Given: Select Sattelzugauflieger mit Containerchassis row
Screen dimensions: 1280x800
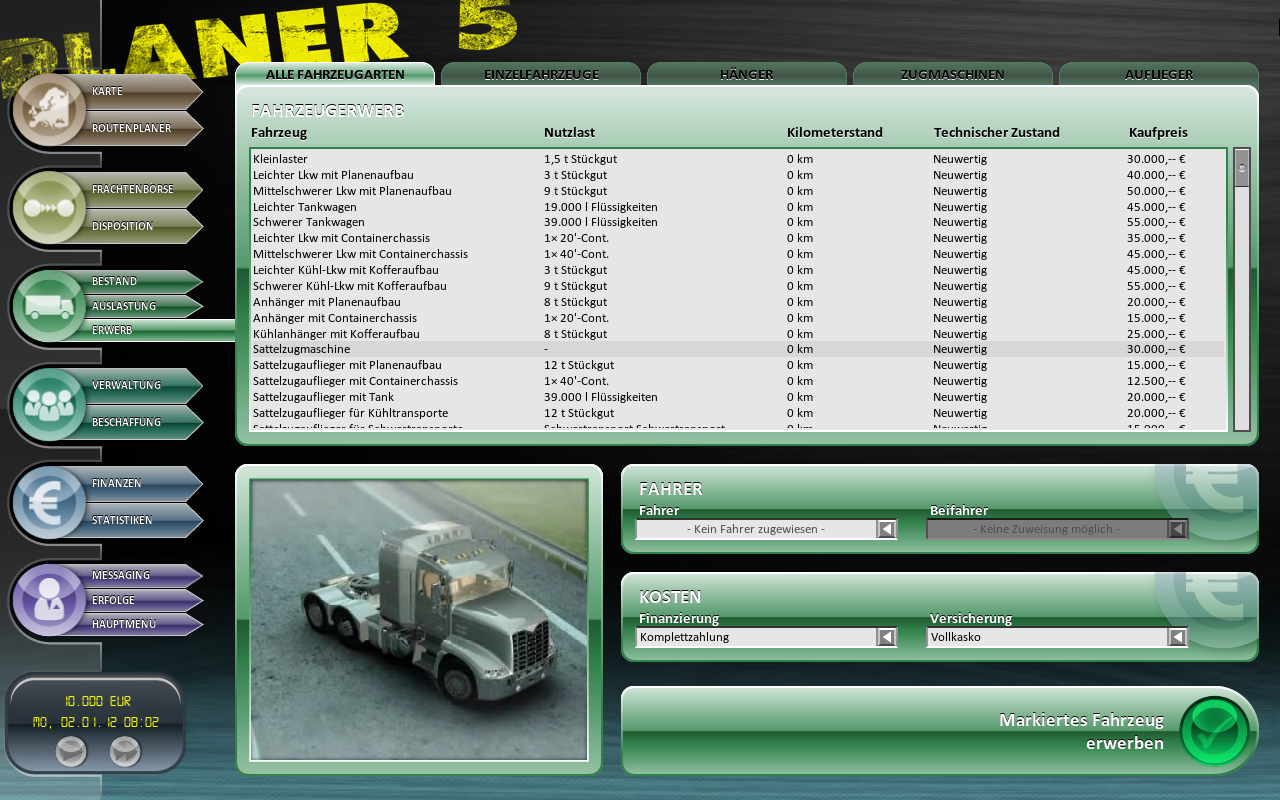Looking at the screenshot, I should tap(738, 381).
